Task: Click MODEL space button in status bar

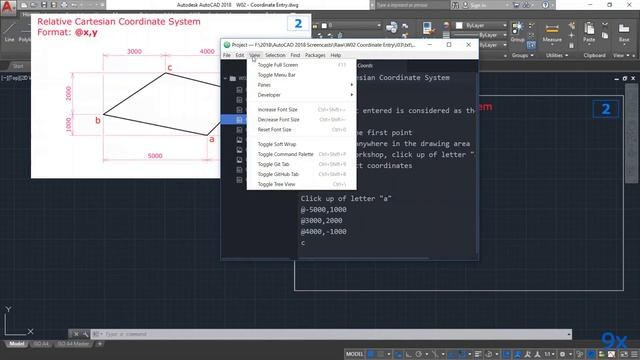Action: coord(354,354)
